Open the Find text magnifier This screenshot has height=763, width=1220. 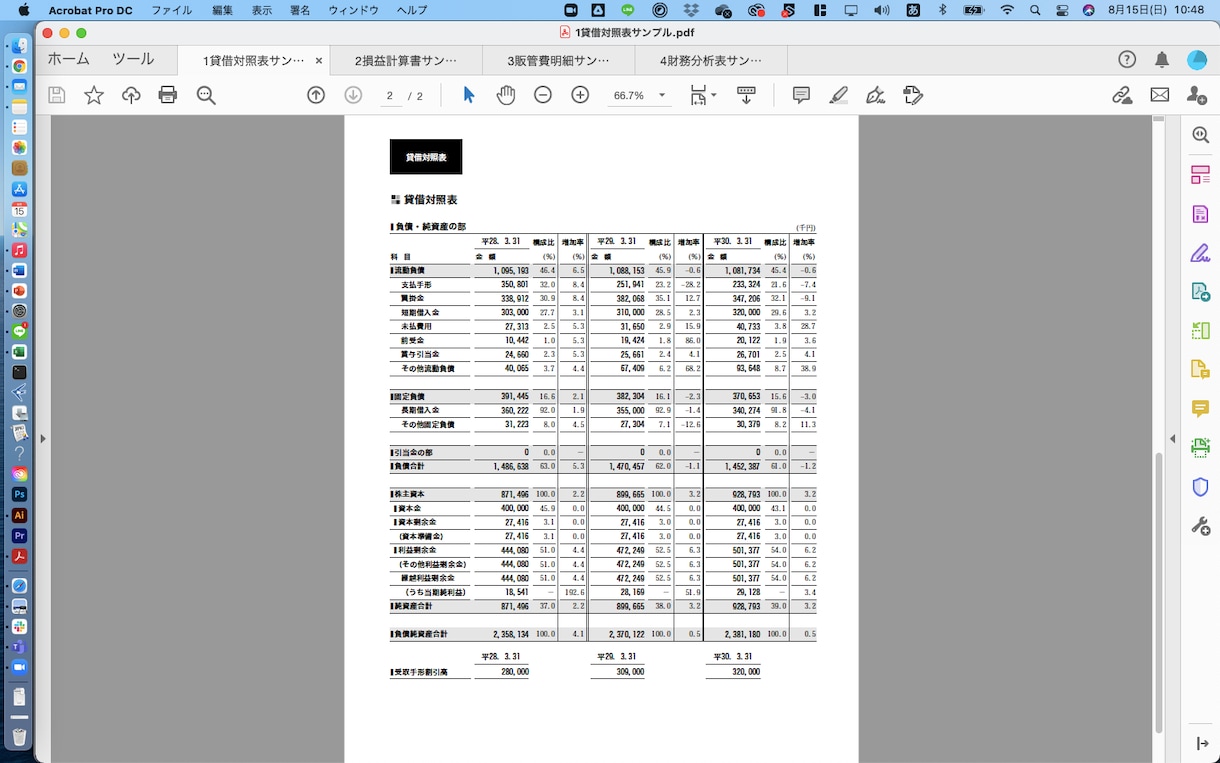tap(206, 95)
